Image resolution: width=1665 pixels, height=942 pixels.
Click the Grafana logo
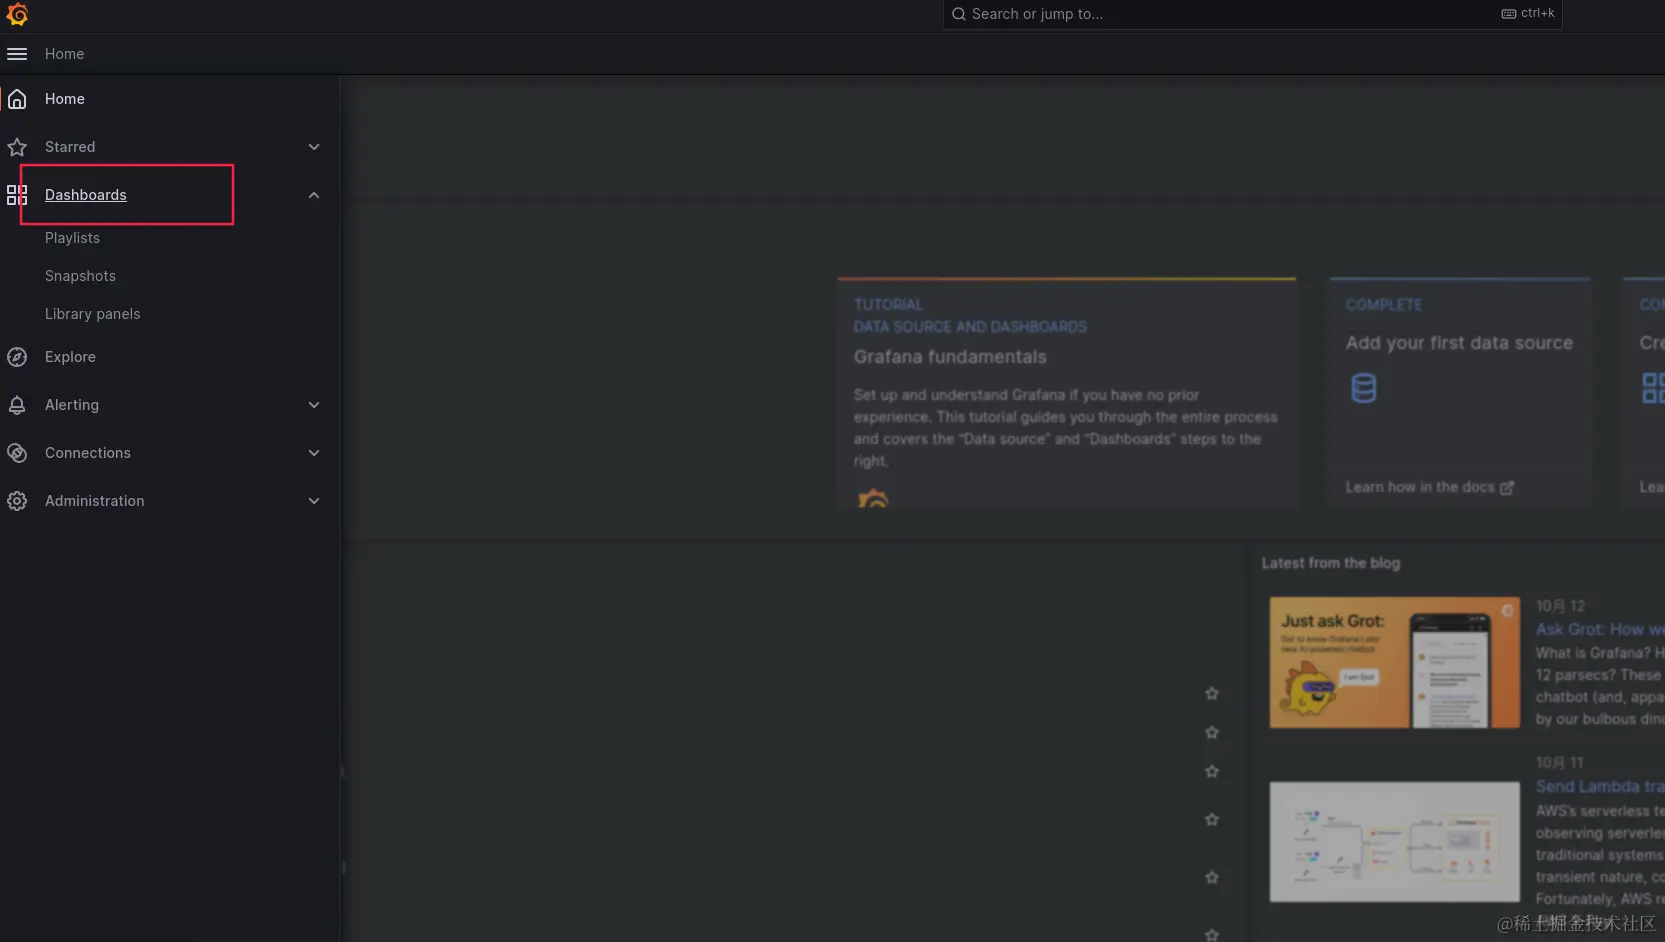tap(17, 14)
